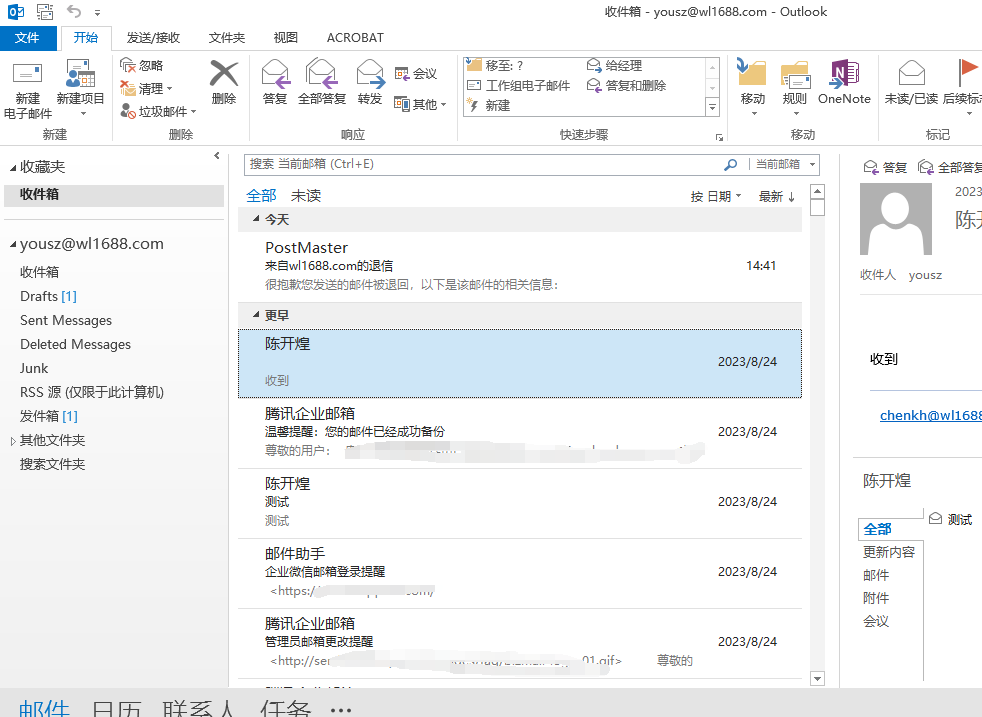Open the Junk folder
The width and height of the screenshot is (982, 717).
pyautogui.click(x=34, y=368)
